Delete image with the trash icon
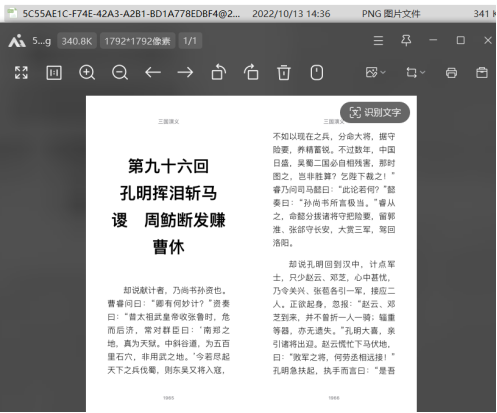Viewport: 497px width, 413px height. (x=284, y=72)
